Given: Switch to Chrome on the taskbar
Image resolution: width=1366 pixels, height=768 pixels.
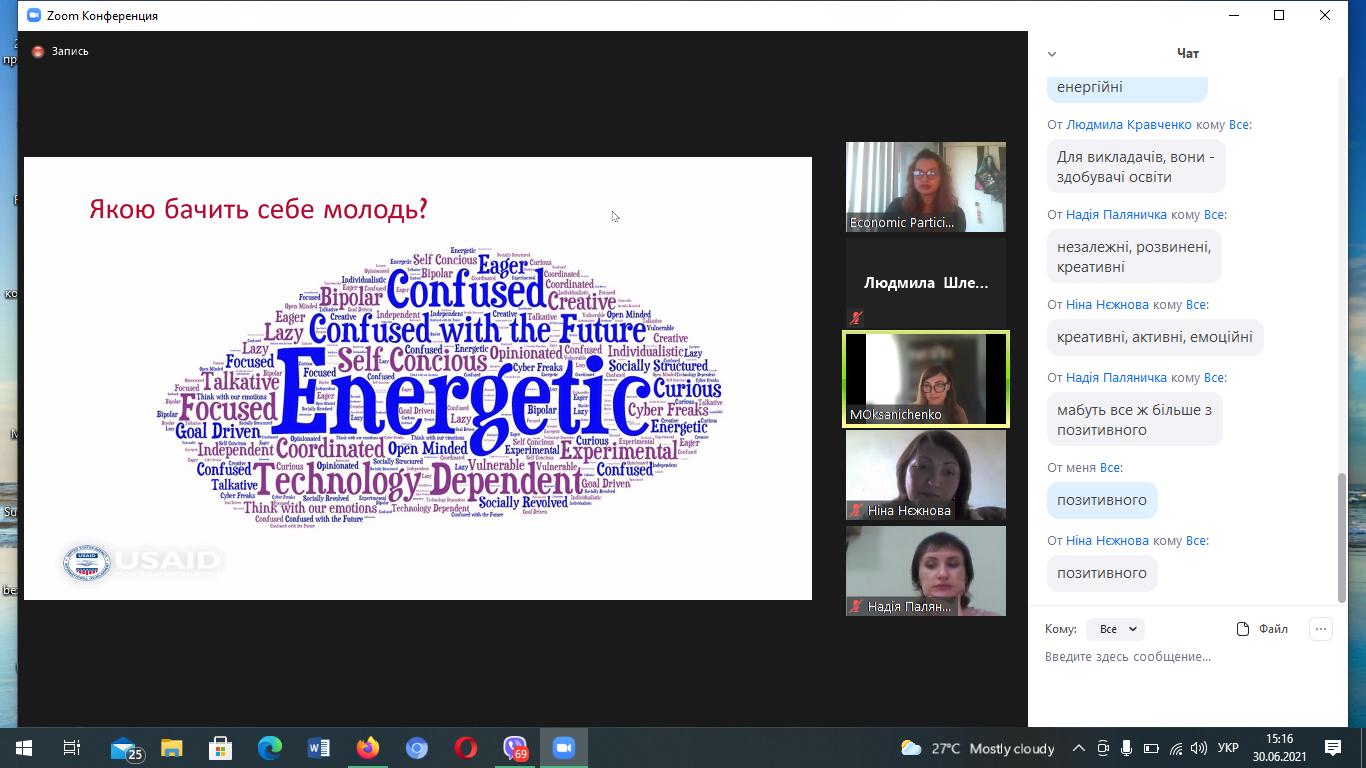Looking at the screenshot, I should 417,748.
